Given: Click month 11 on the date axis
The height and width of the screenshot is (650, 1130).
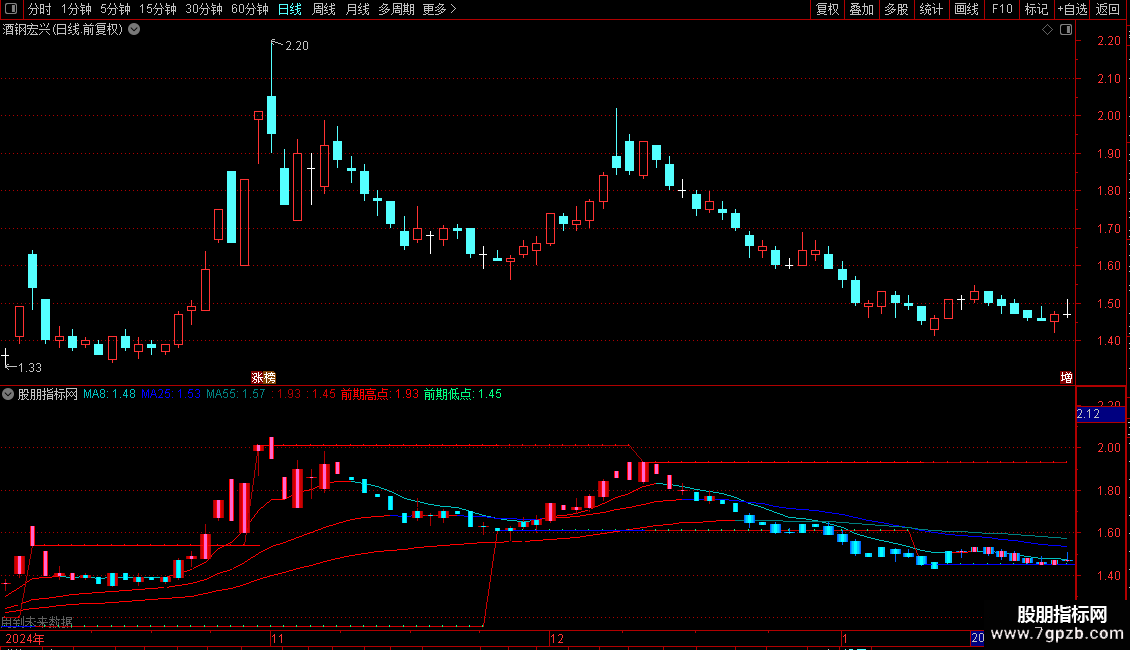Looking at the screenshot, I should (277, 639).
